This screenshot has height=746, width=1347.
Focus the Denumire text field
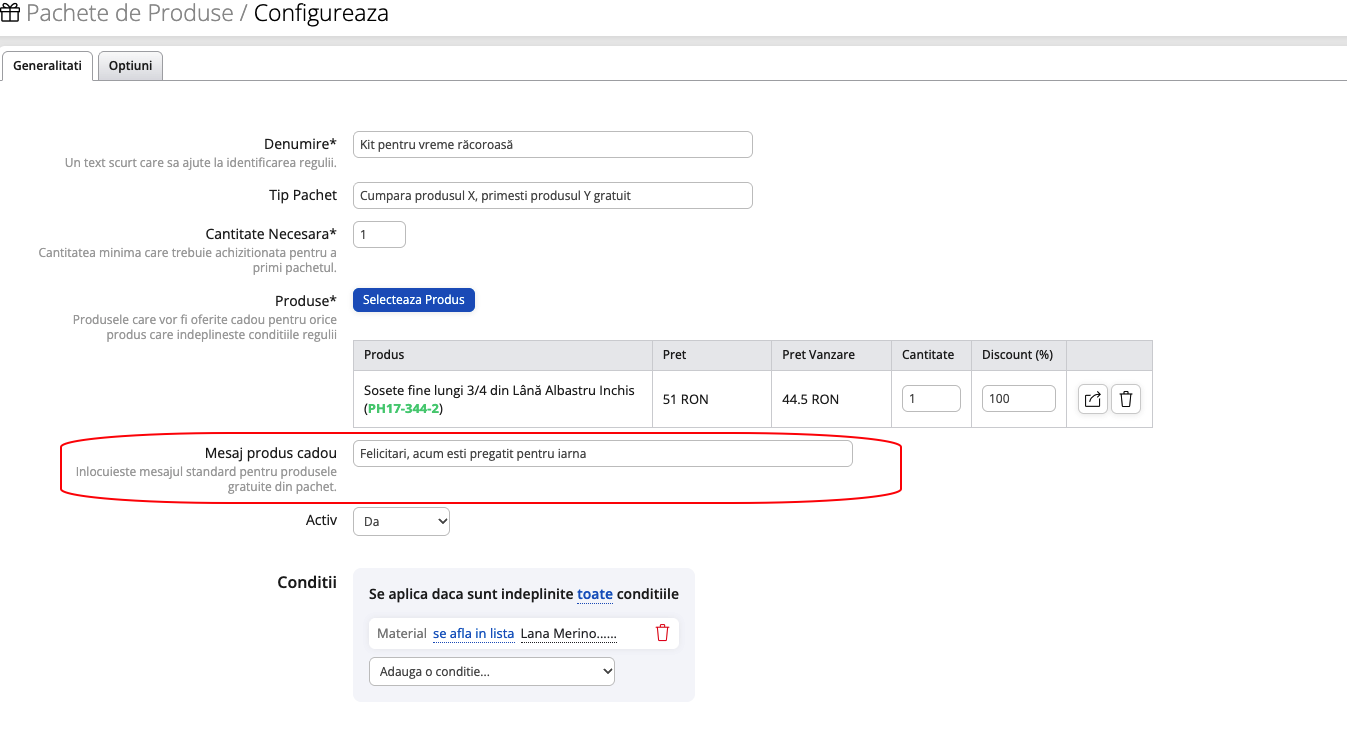553,145
